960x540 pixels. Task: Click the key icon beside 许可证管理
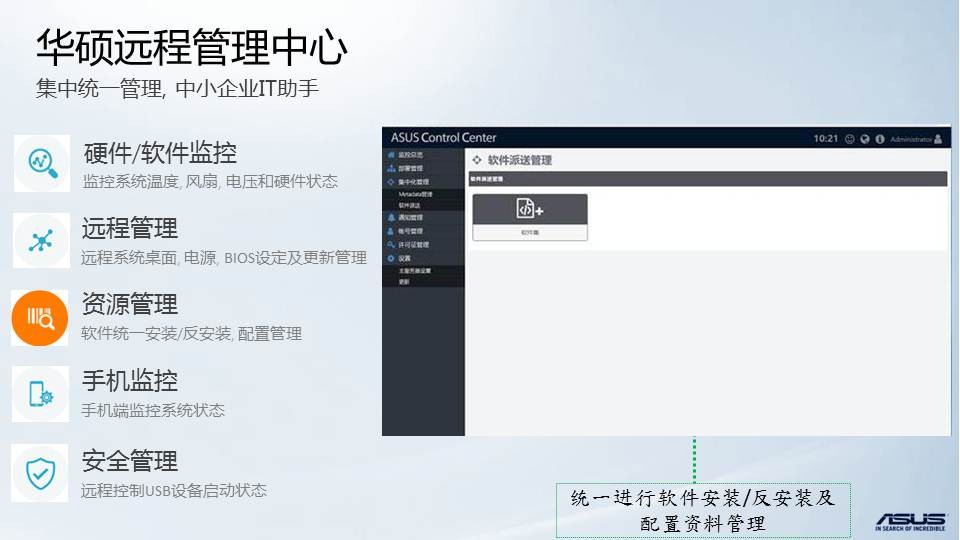click(x=391, y=244)
